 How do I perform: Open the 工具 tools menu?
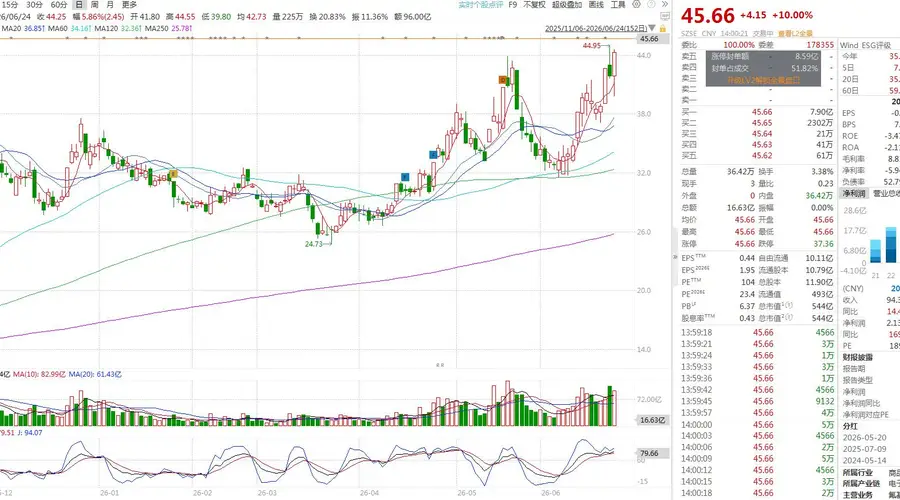[x=618, y=5]
